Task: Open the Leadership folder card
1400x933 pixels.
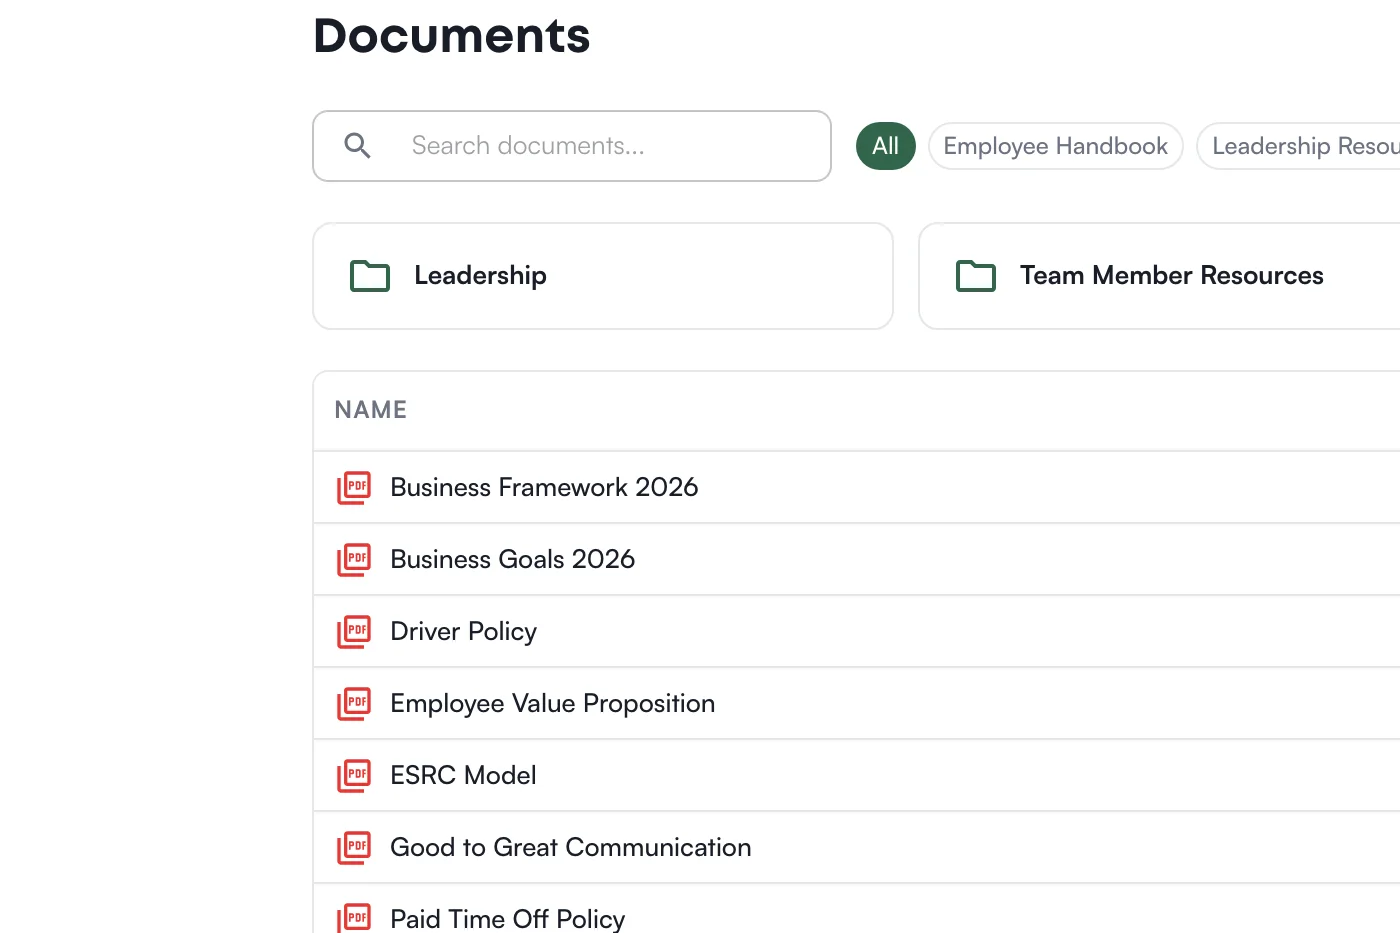Action: [603, 276]
